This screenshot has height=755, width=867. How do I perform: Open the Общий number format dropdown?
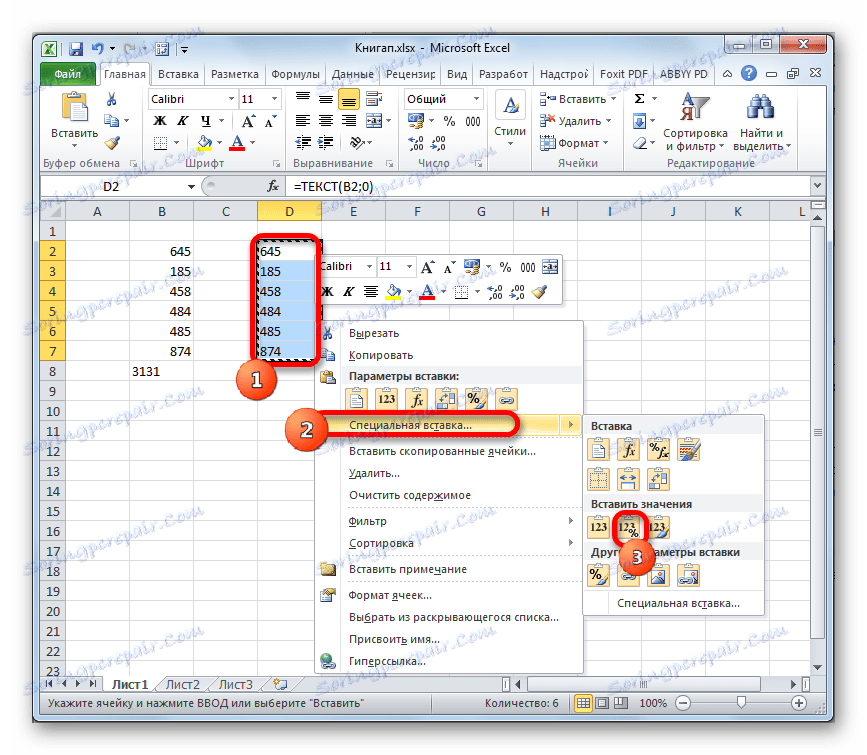point(476,99)
